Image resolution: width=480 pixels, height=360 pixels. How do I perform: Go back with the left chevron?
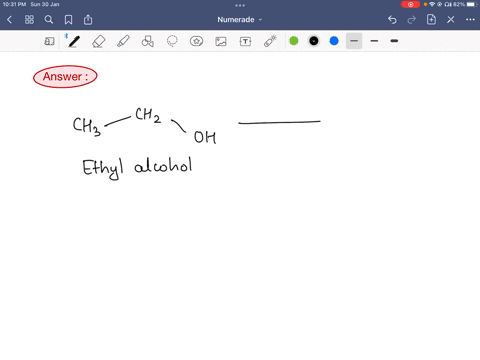pos(9,20)
